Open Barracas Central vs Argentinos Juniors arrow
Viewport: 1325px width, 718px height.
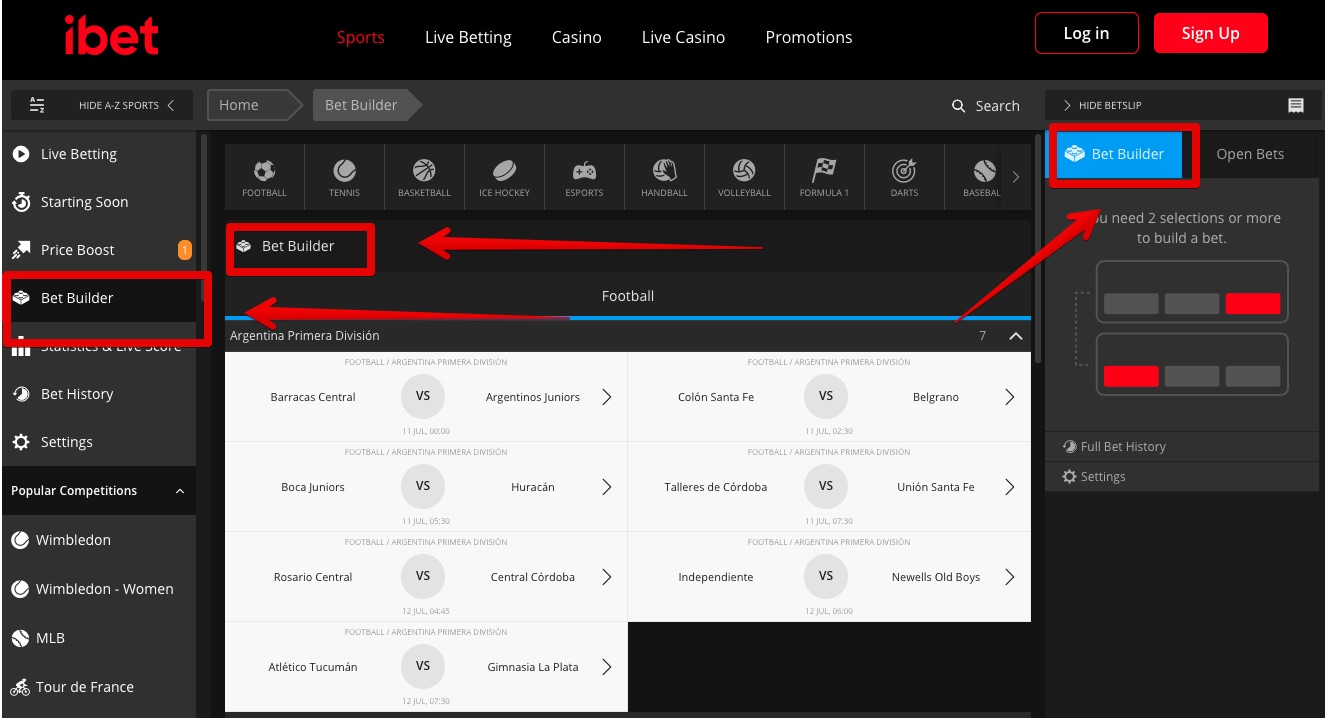606,397
